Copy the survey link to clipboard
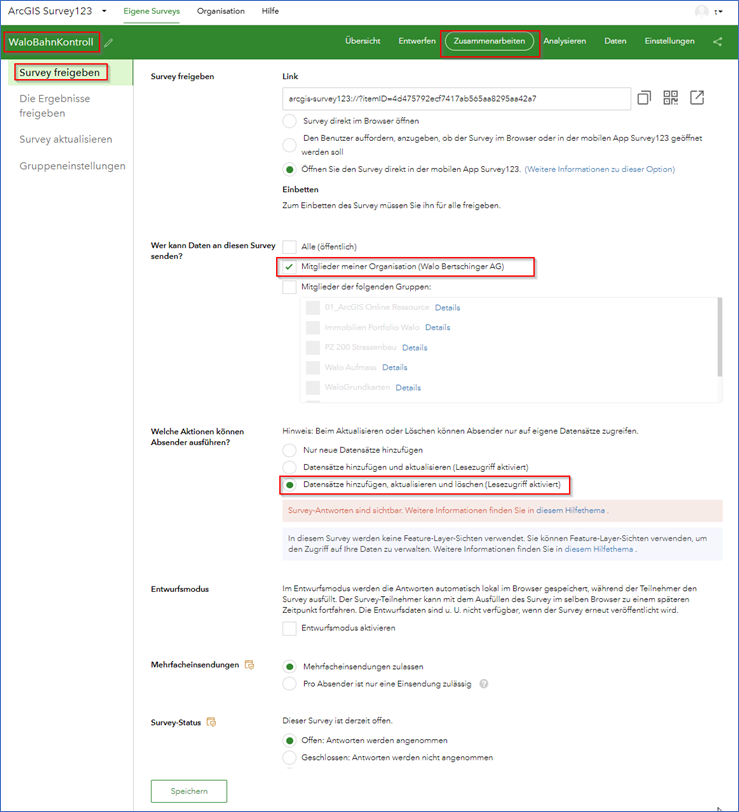The image size is (739, 812). [644, 97]
